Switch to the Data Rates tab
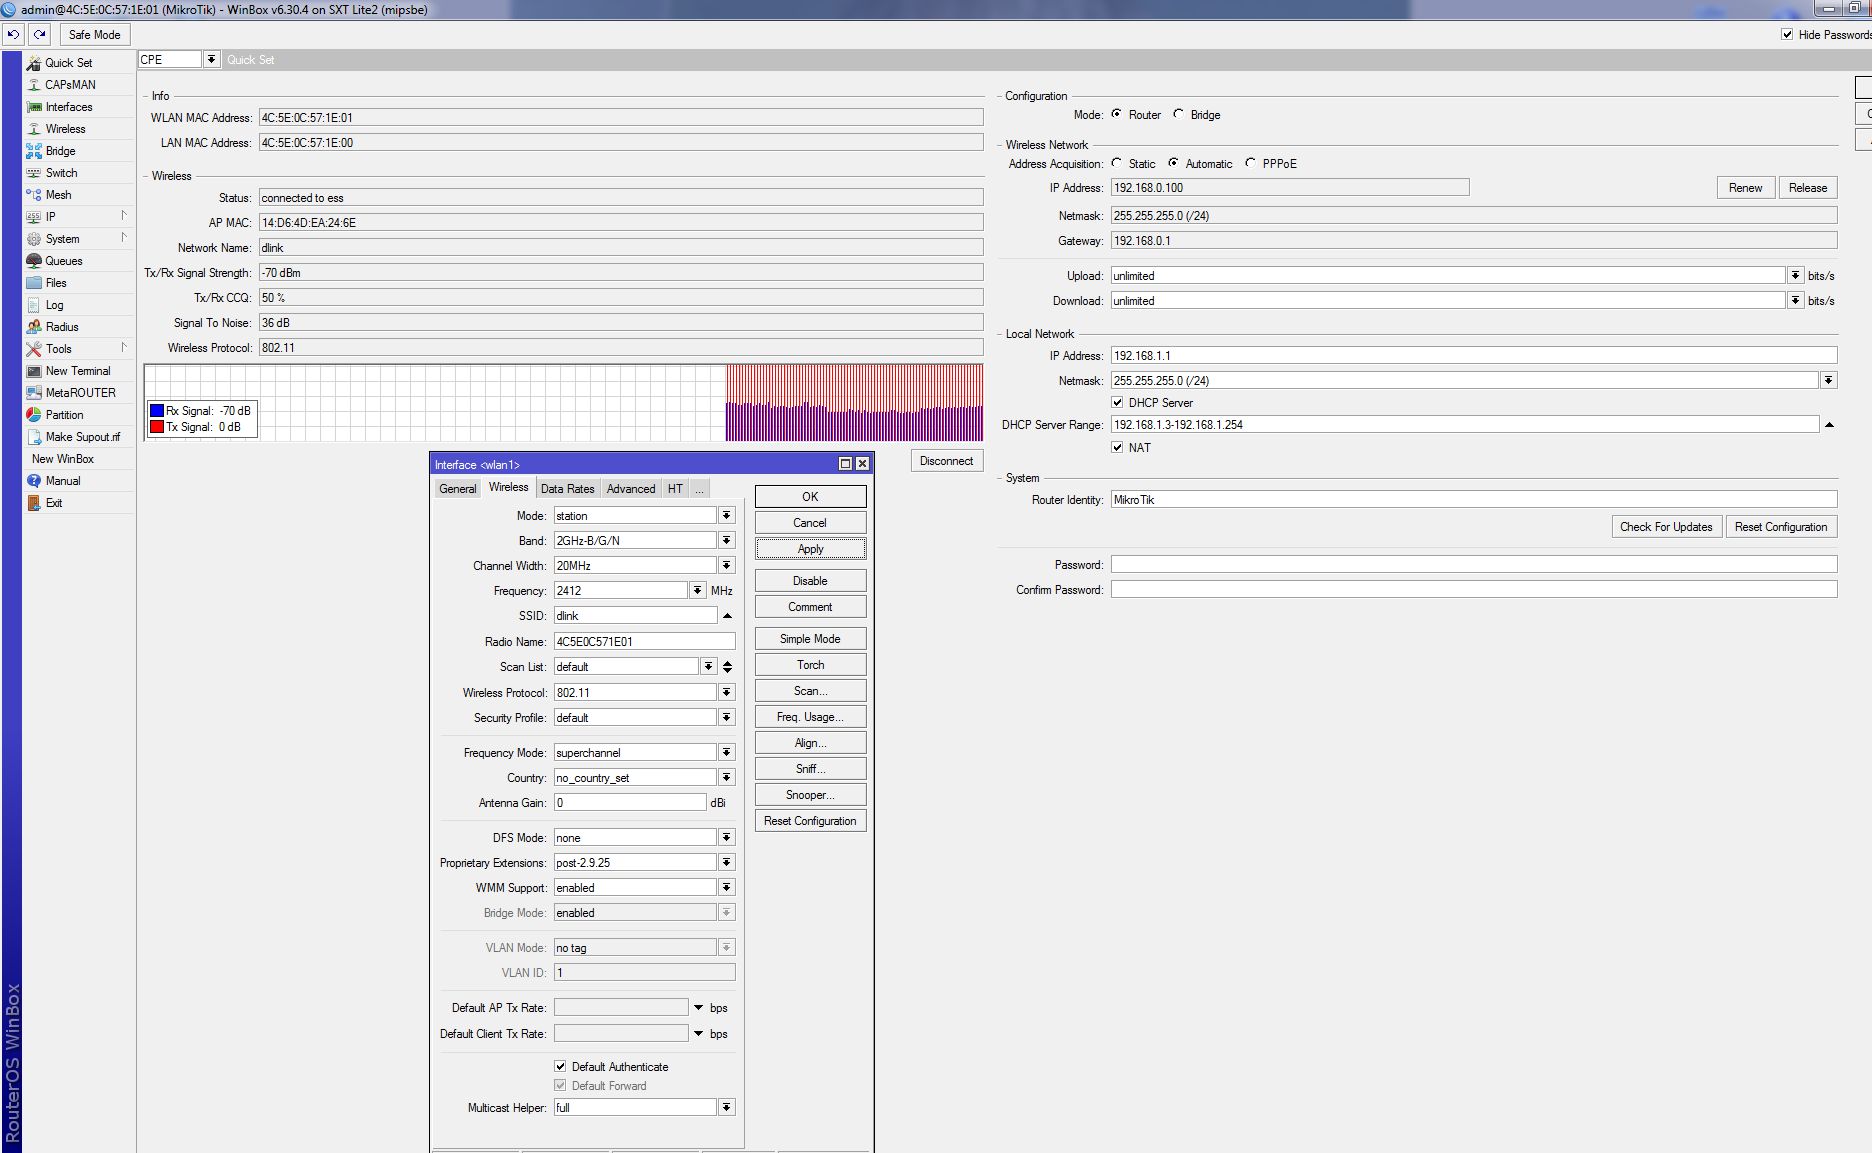 click(x=567, y=488)
